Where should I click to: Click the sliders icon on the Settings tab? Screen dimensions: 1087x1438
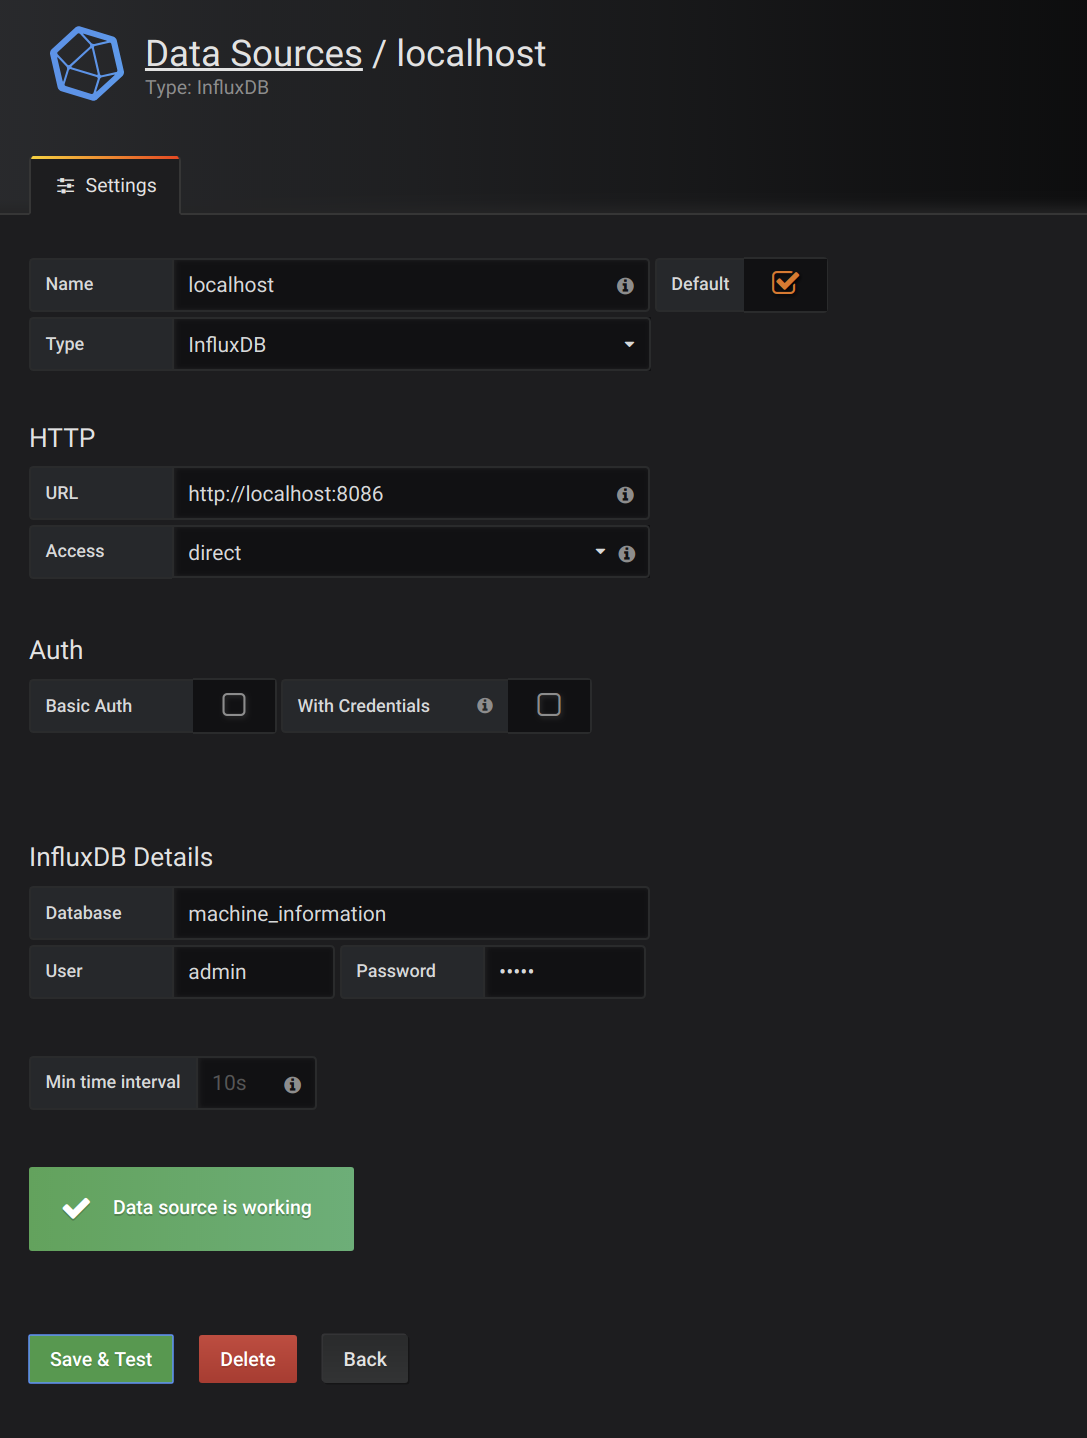[66, 186]
